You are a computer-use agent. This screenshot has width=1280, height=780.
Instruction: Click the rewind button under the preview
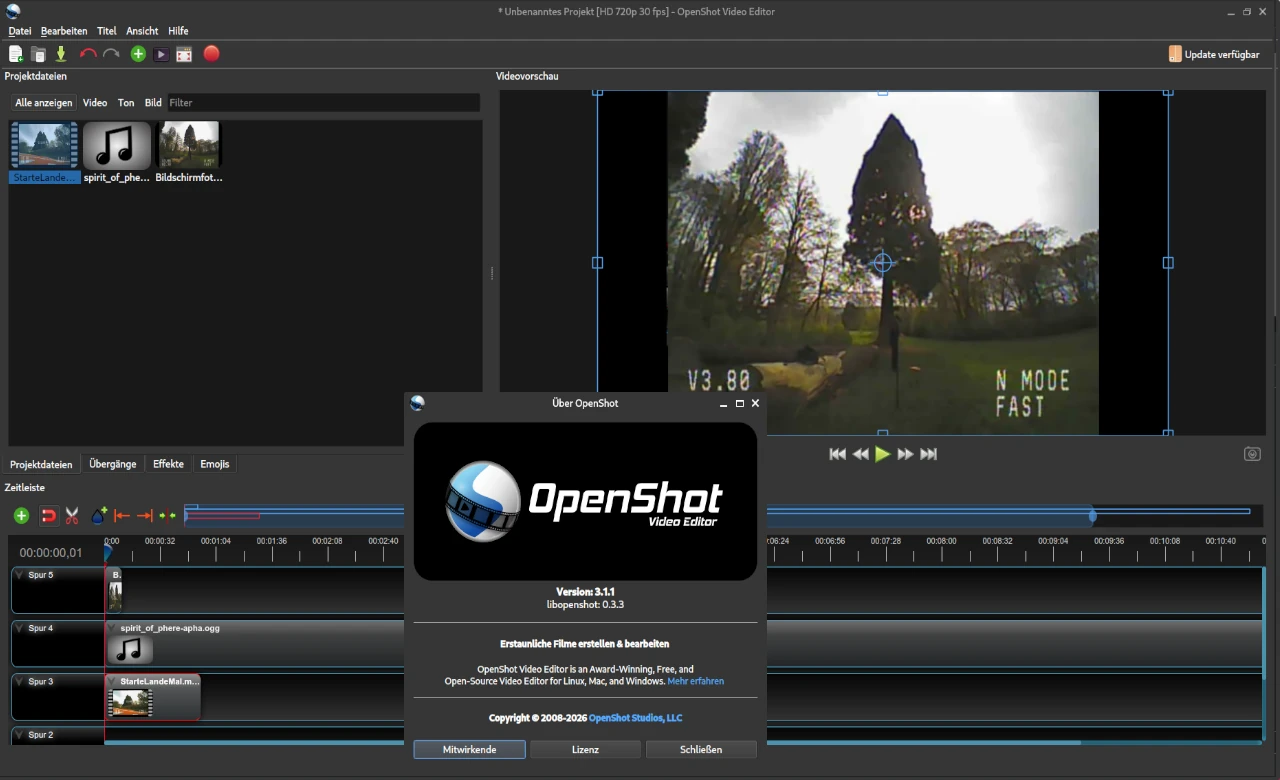coord(861,454)
